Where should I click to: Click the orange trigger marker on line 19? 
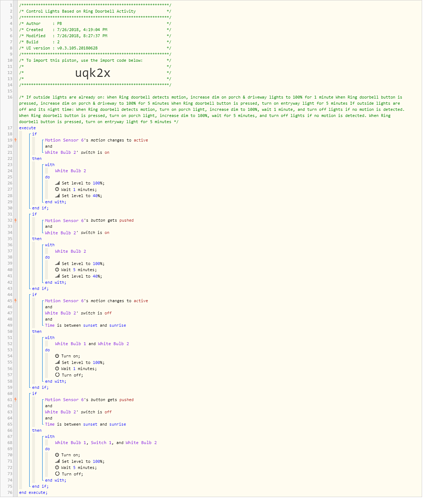(15, 140)
